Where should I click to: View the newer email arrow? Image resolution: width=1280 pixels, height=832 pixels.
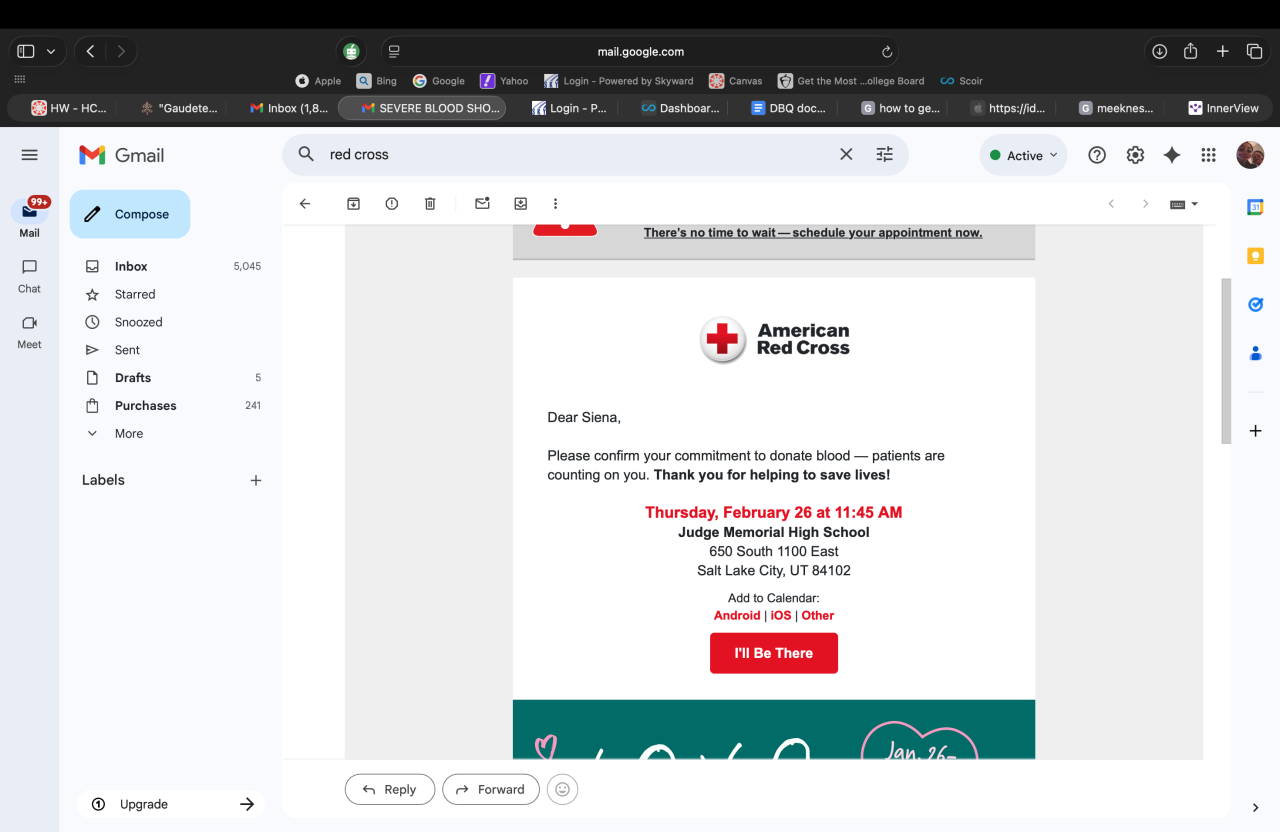pos(1111,204)
